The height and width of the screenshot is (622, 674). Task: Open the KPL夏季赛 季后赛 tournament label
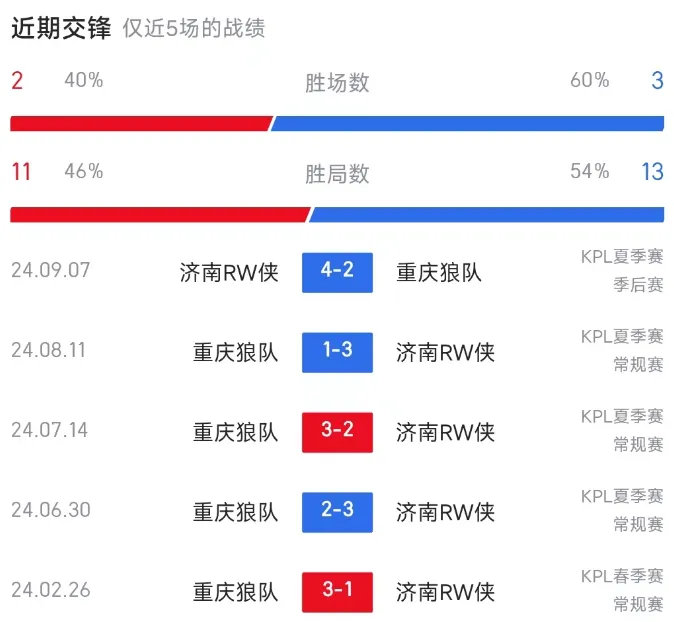[622, 271]
